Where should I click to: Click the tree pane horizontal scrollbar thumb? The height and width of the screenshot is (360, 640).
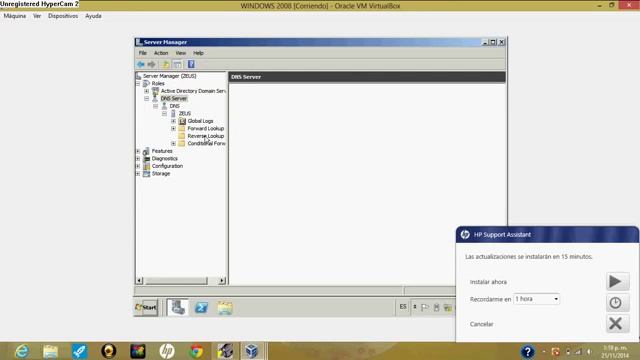(x=176, y=281)
